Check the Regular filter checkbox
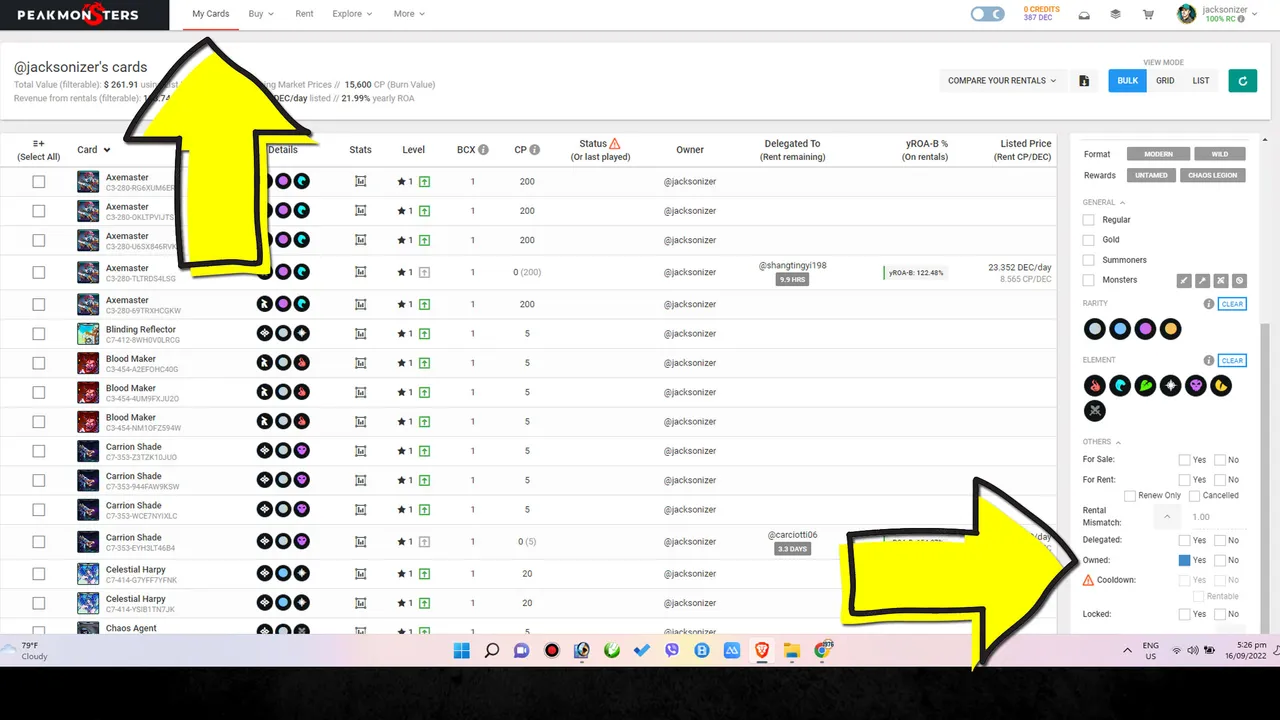The width and height of the screenshot is (1280, 720). coord(1089,220)
